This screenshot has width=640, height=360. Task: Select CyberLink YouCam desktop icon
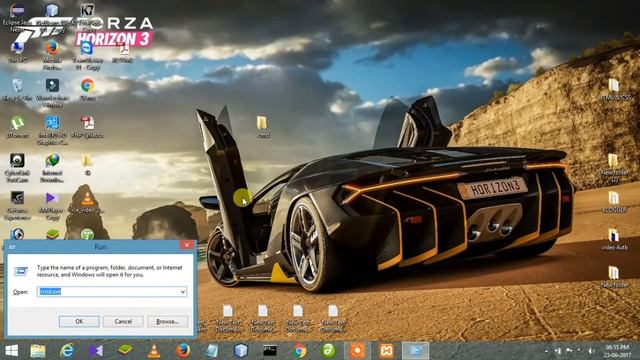(x=17, y=167)
